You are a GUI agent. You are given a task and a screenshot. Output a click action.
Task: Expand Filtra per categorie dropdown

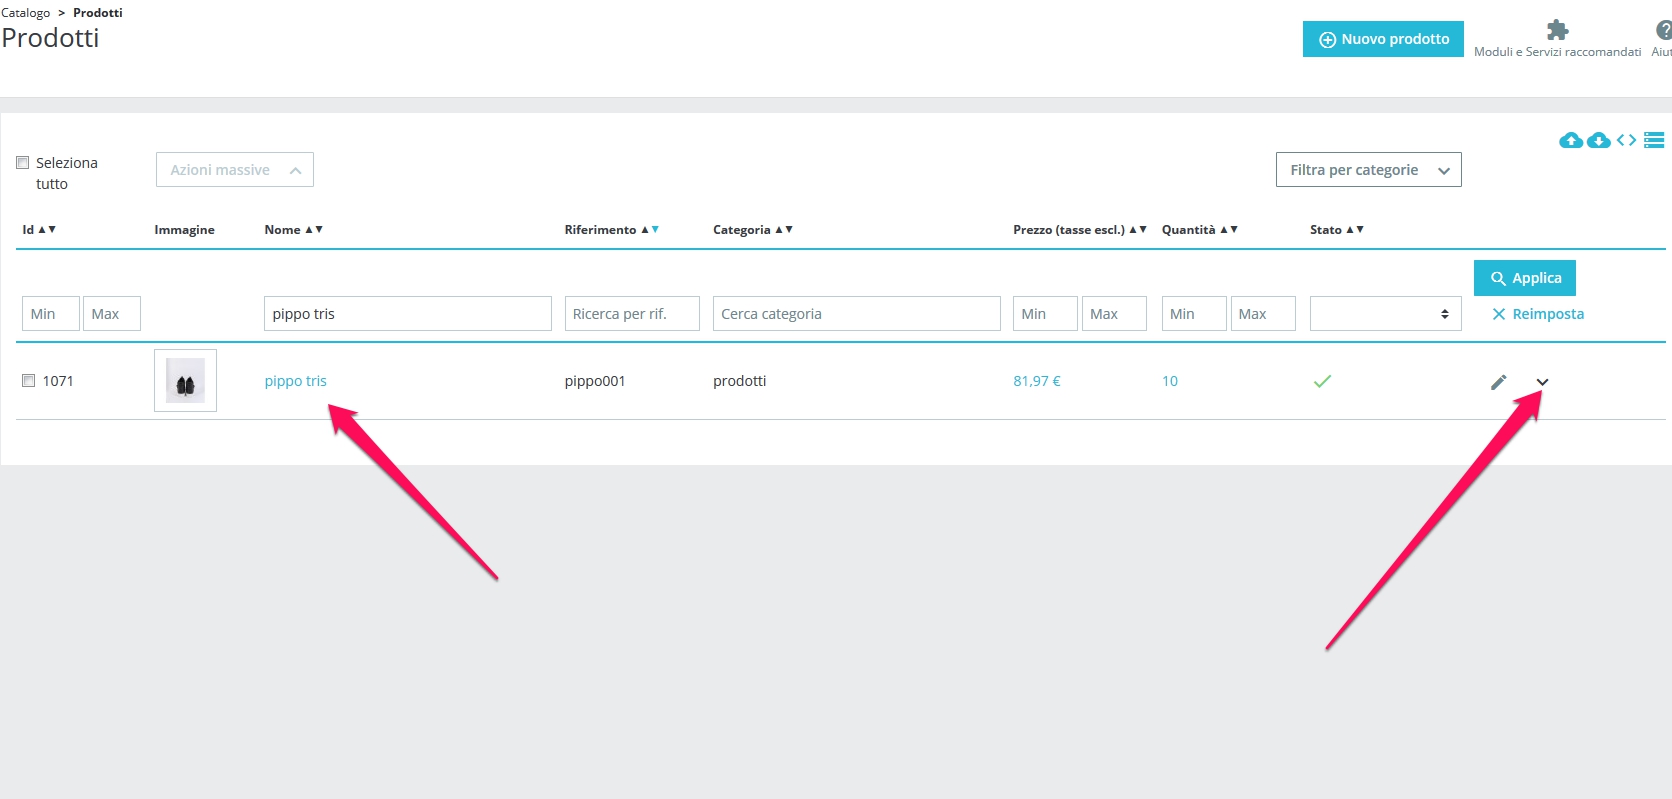coord(1369,170)
